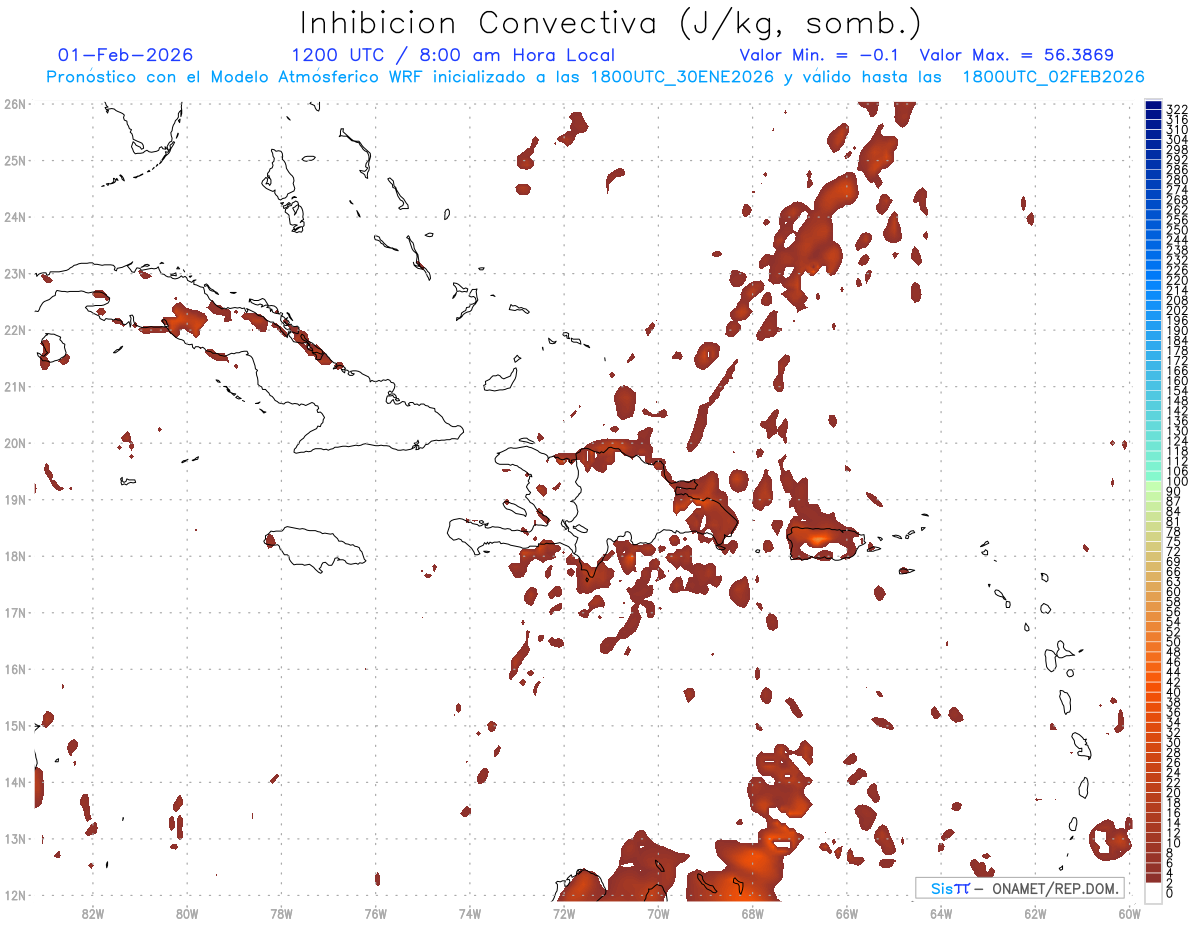Click the '26N' latitude label
The image size is (1200, 927).
14,104
